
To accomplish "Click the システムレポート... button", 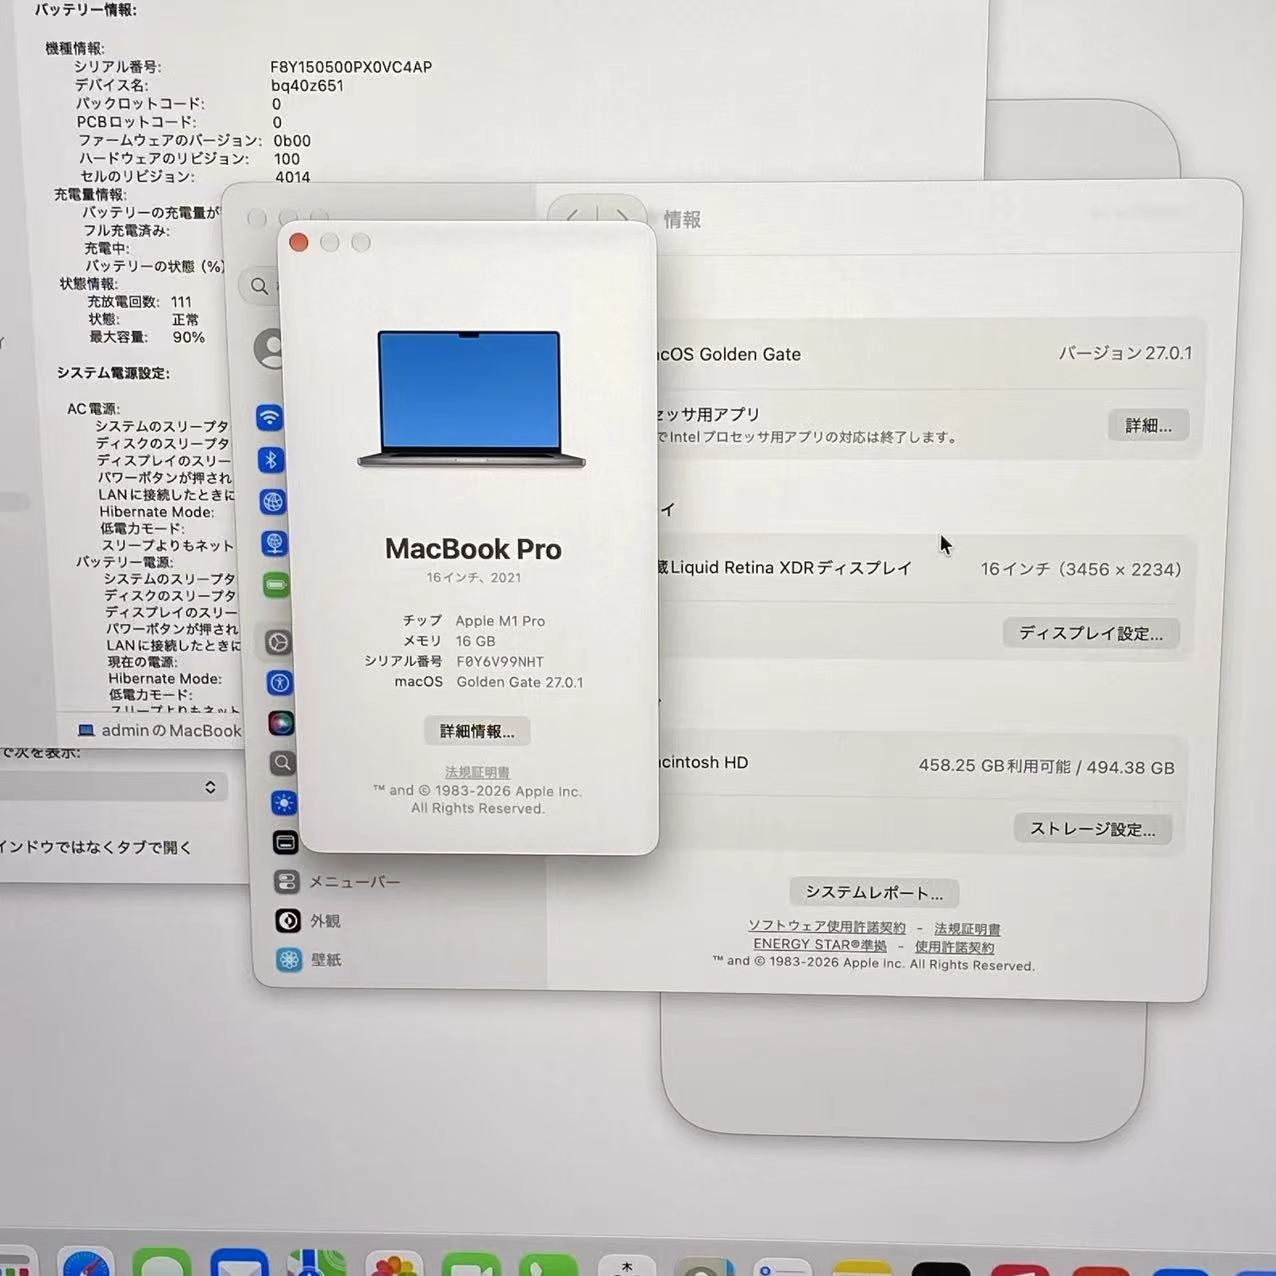I will pyautogui.click(x=874, y=892).
